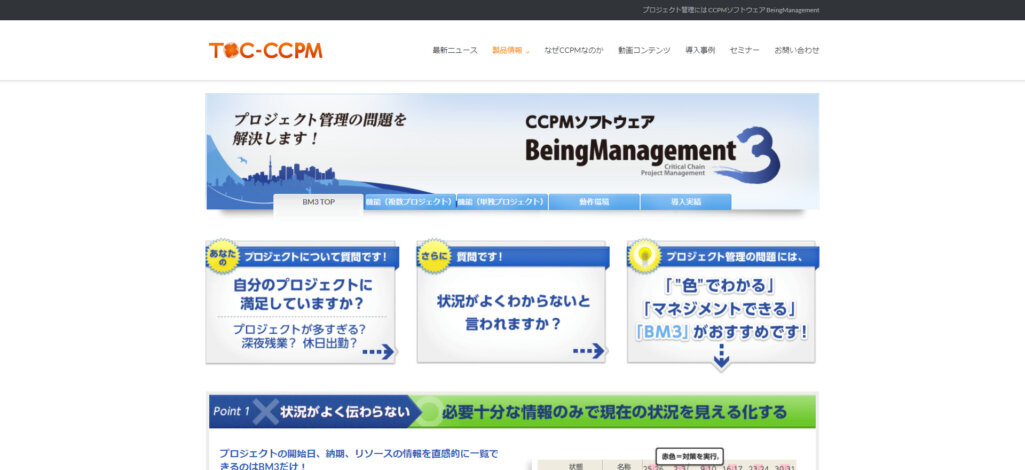Open 導入事例 in navigation
The height and width of the screenshot is (470, 1025).
(699, 50)
